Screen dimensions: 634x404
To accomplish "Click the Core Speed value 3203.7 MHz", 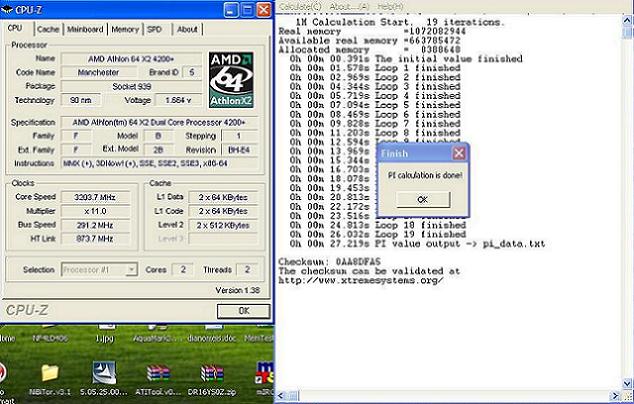I will coord(95,197).
